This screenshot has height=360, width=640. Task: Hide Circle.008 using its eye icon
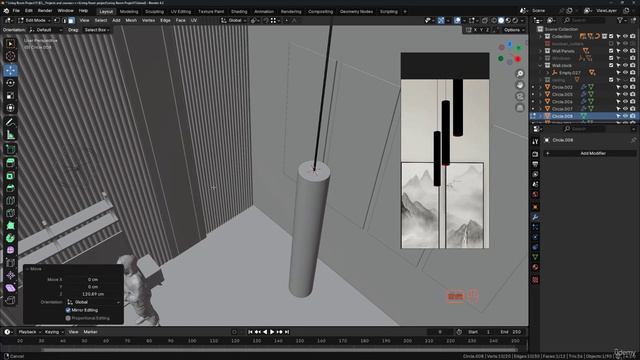625,116
